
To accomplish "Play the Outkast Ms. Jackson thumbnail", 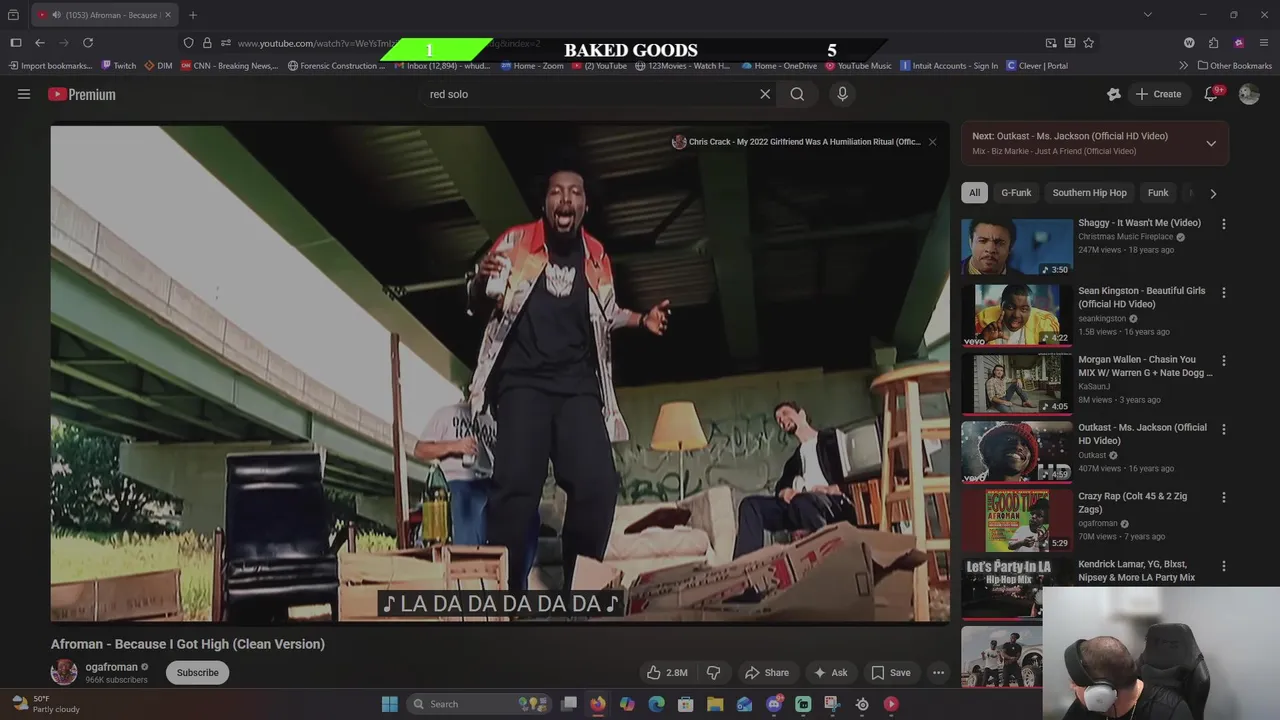I will pyautogui.click(x=1017, y=452).
